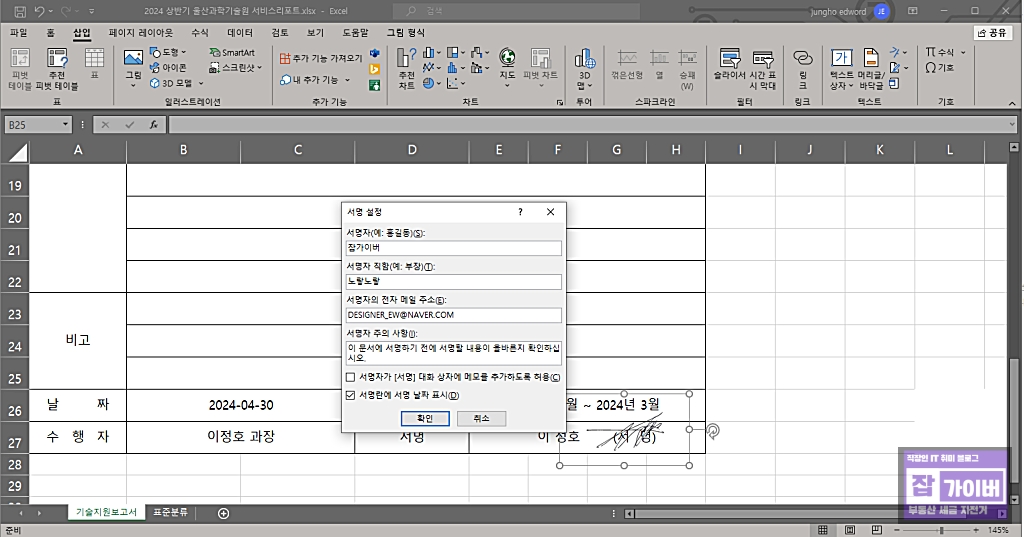
Task: Switch to the 홈 tab
Action: pos(51,33)
